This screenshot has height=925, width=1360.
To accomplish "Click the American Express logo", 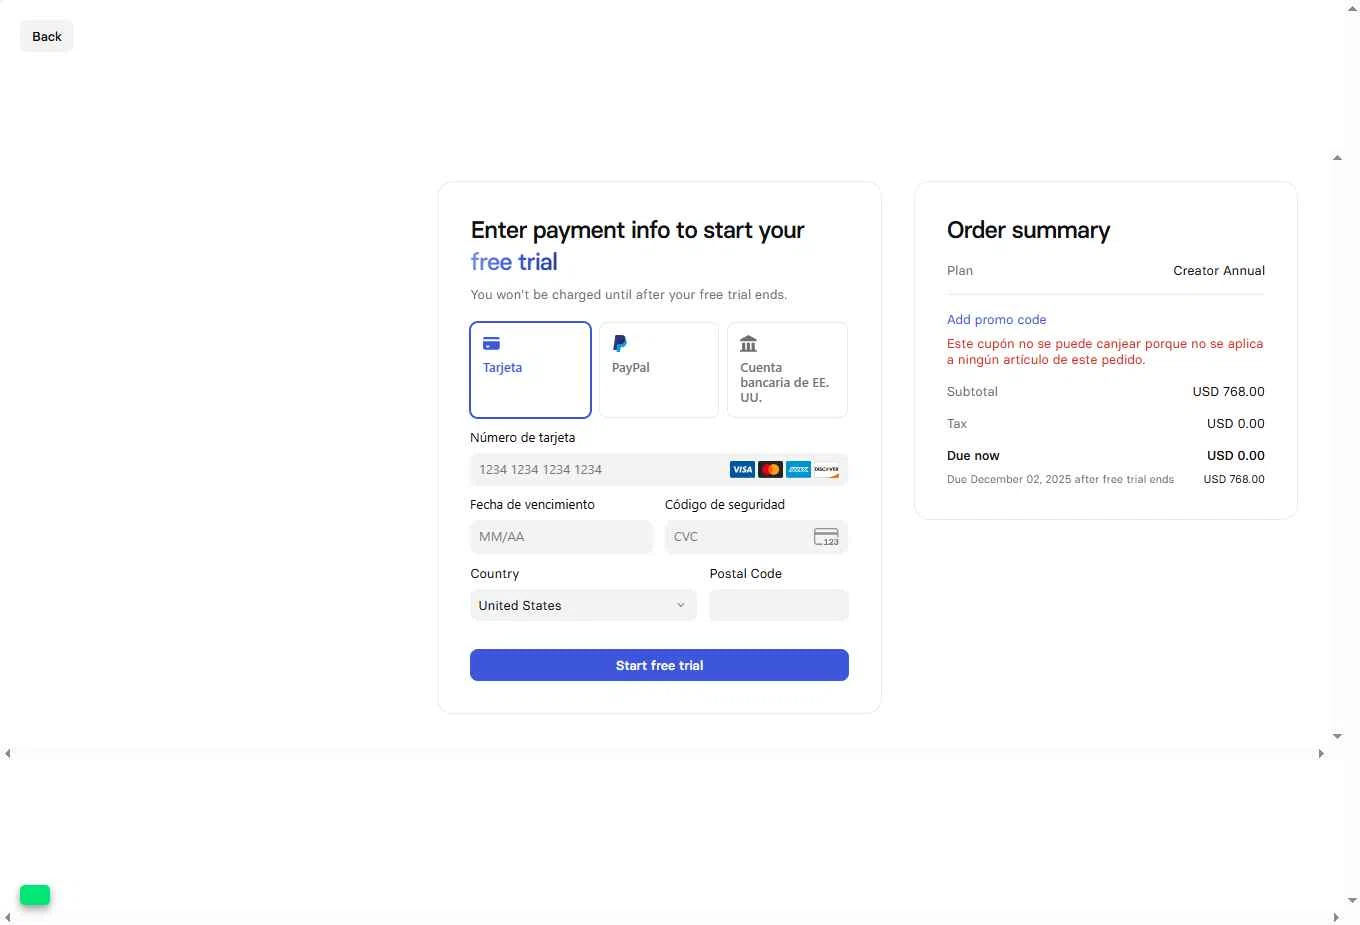I will click(x=798, y=470).
